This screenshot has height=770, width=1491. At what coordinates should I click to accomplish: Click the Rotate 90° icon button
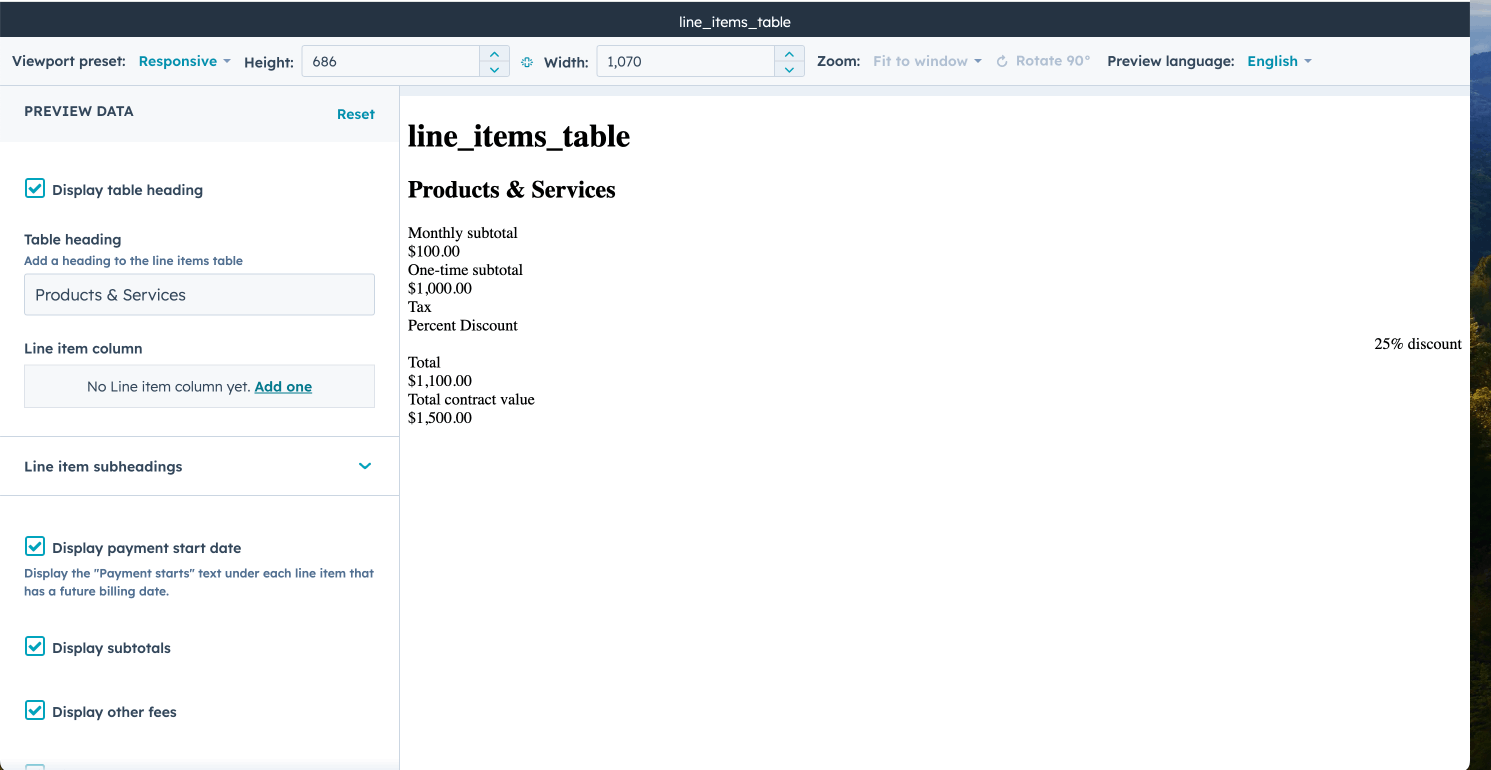[x=1043, y=61]
